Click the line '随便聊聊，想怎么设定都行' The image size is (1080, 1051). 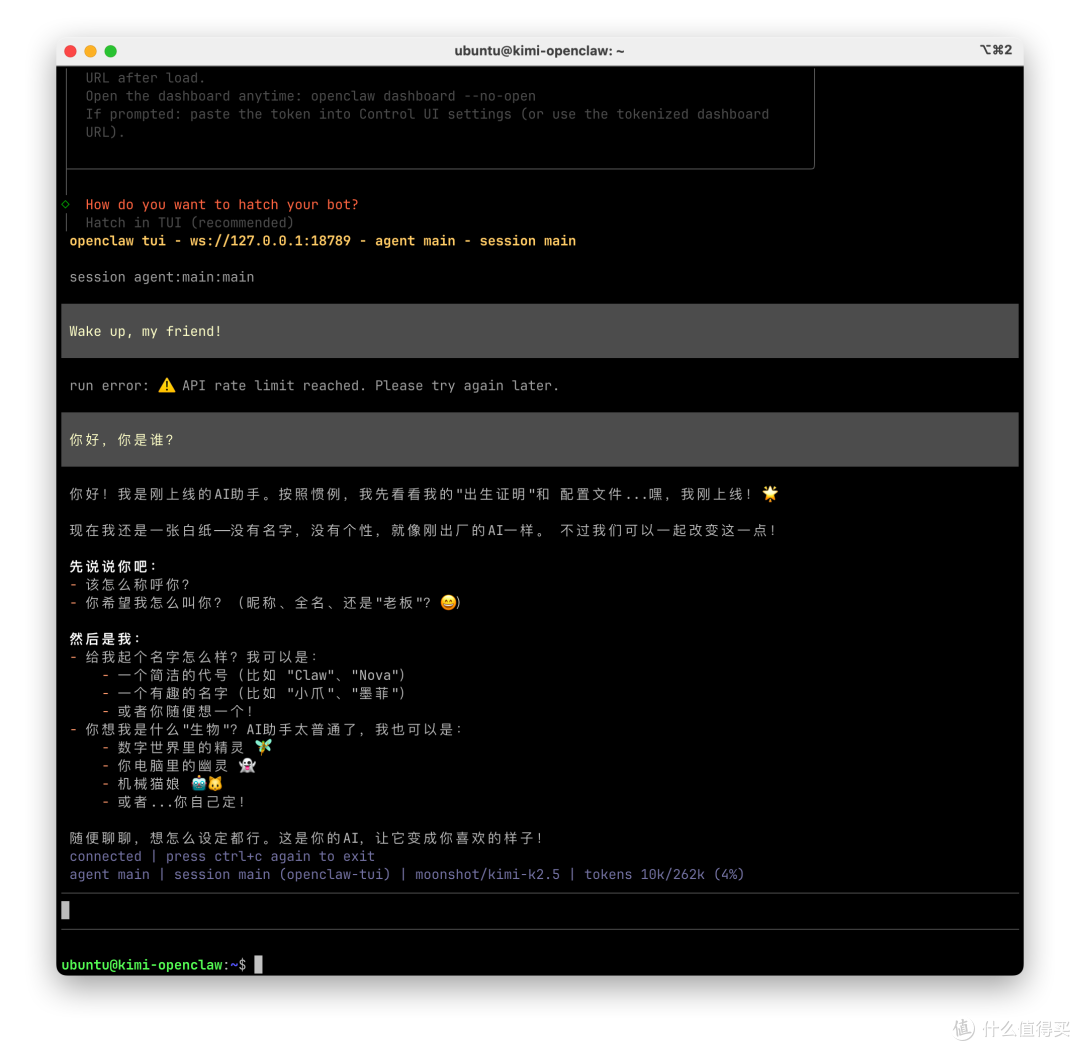(x=306, y=838)
